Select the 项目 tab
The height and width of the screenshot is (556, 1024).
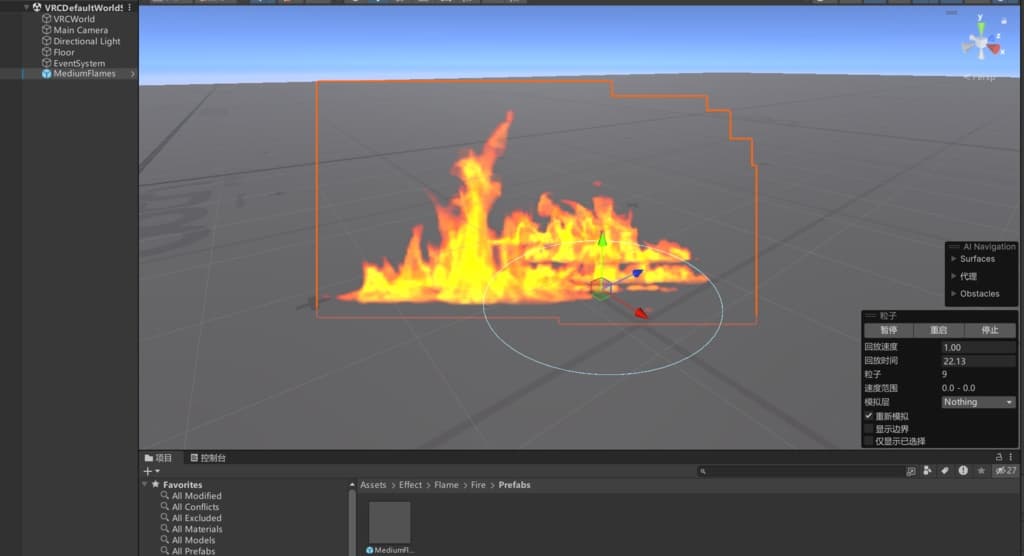pyautogui.click(x=158, y=458)
